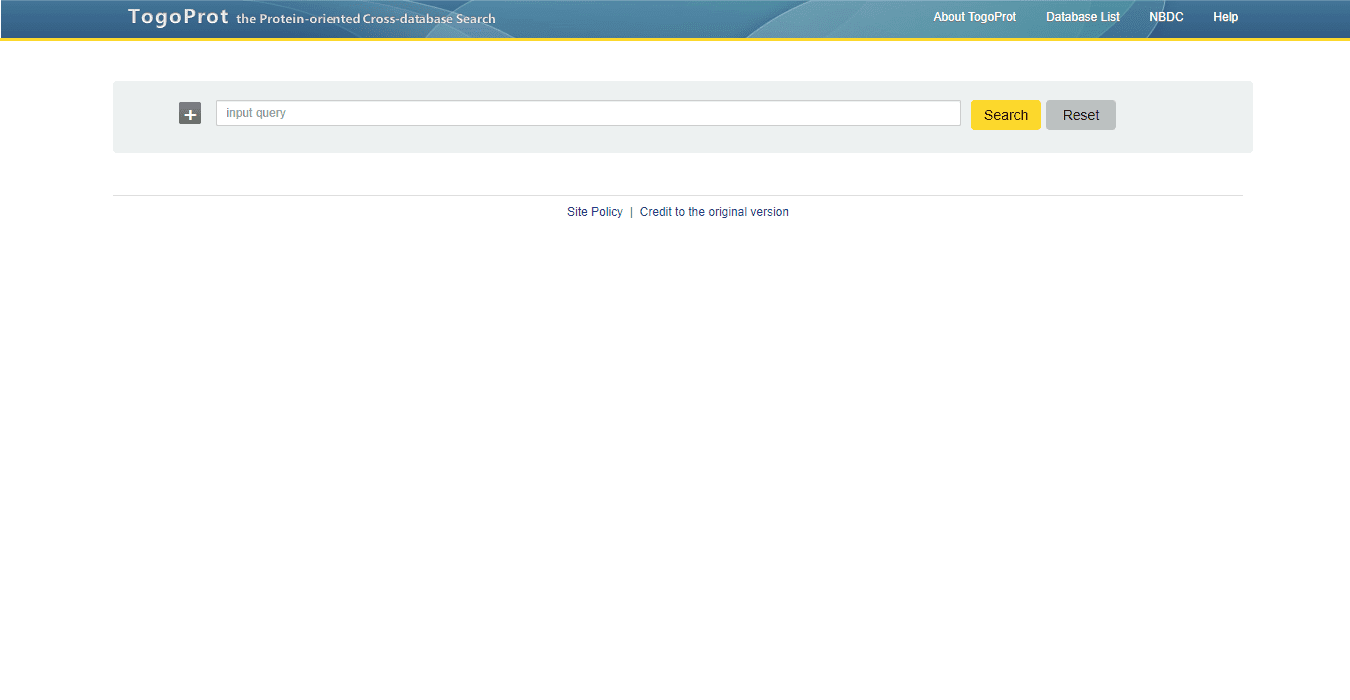Image resolution: width=1350 pixels, height=700 pixels.
Task: Click the plus icon beside the query field
Action: (x=190, y=114)
